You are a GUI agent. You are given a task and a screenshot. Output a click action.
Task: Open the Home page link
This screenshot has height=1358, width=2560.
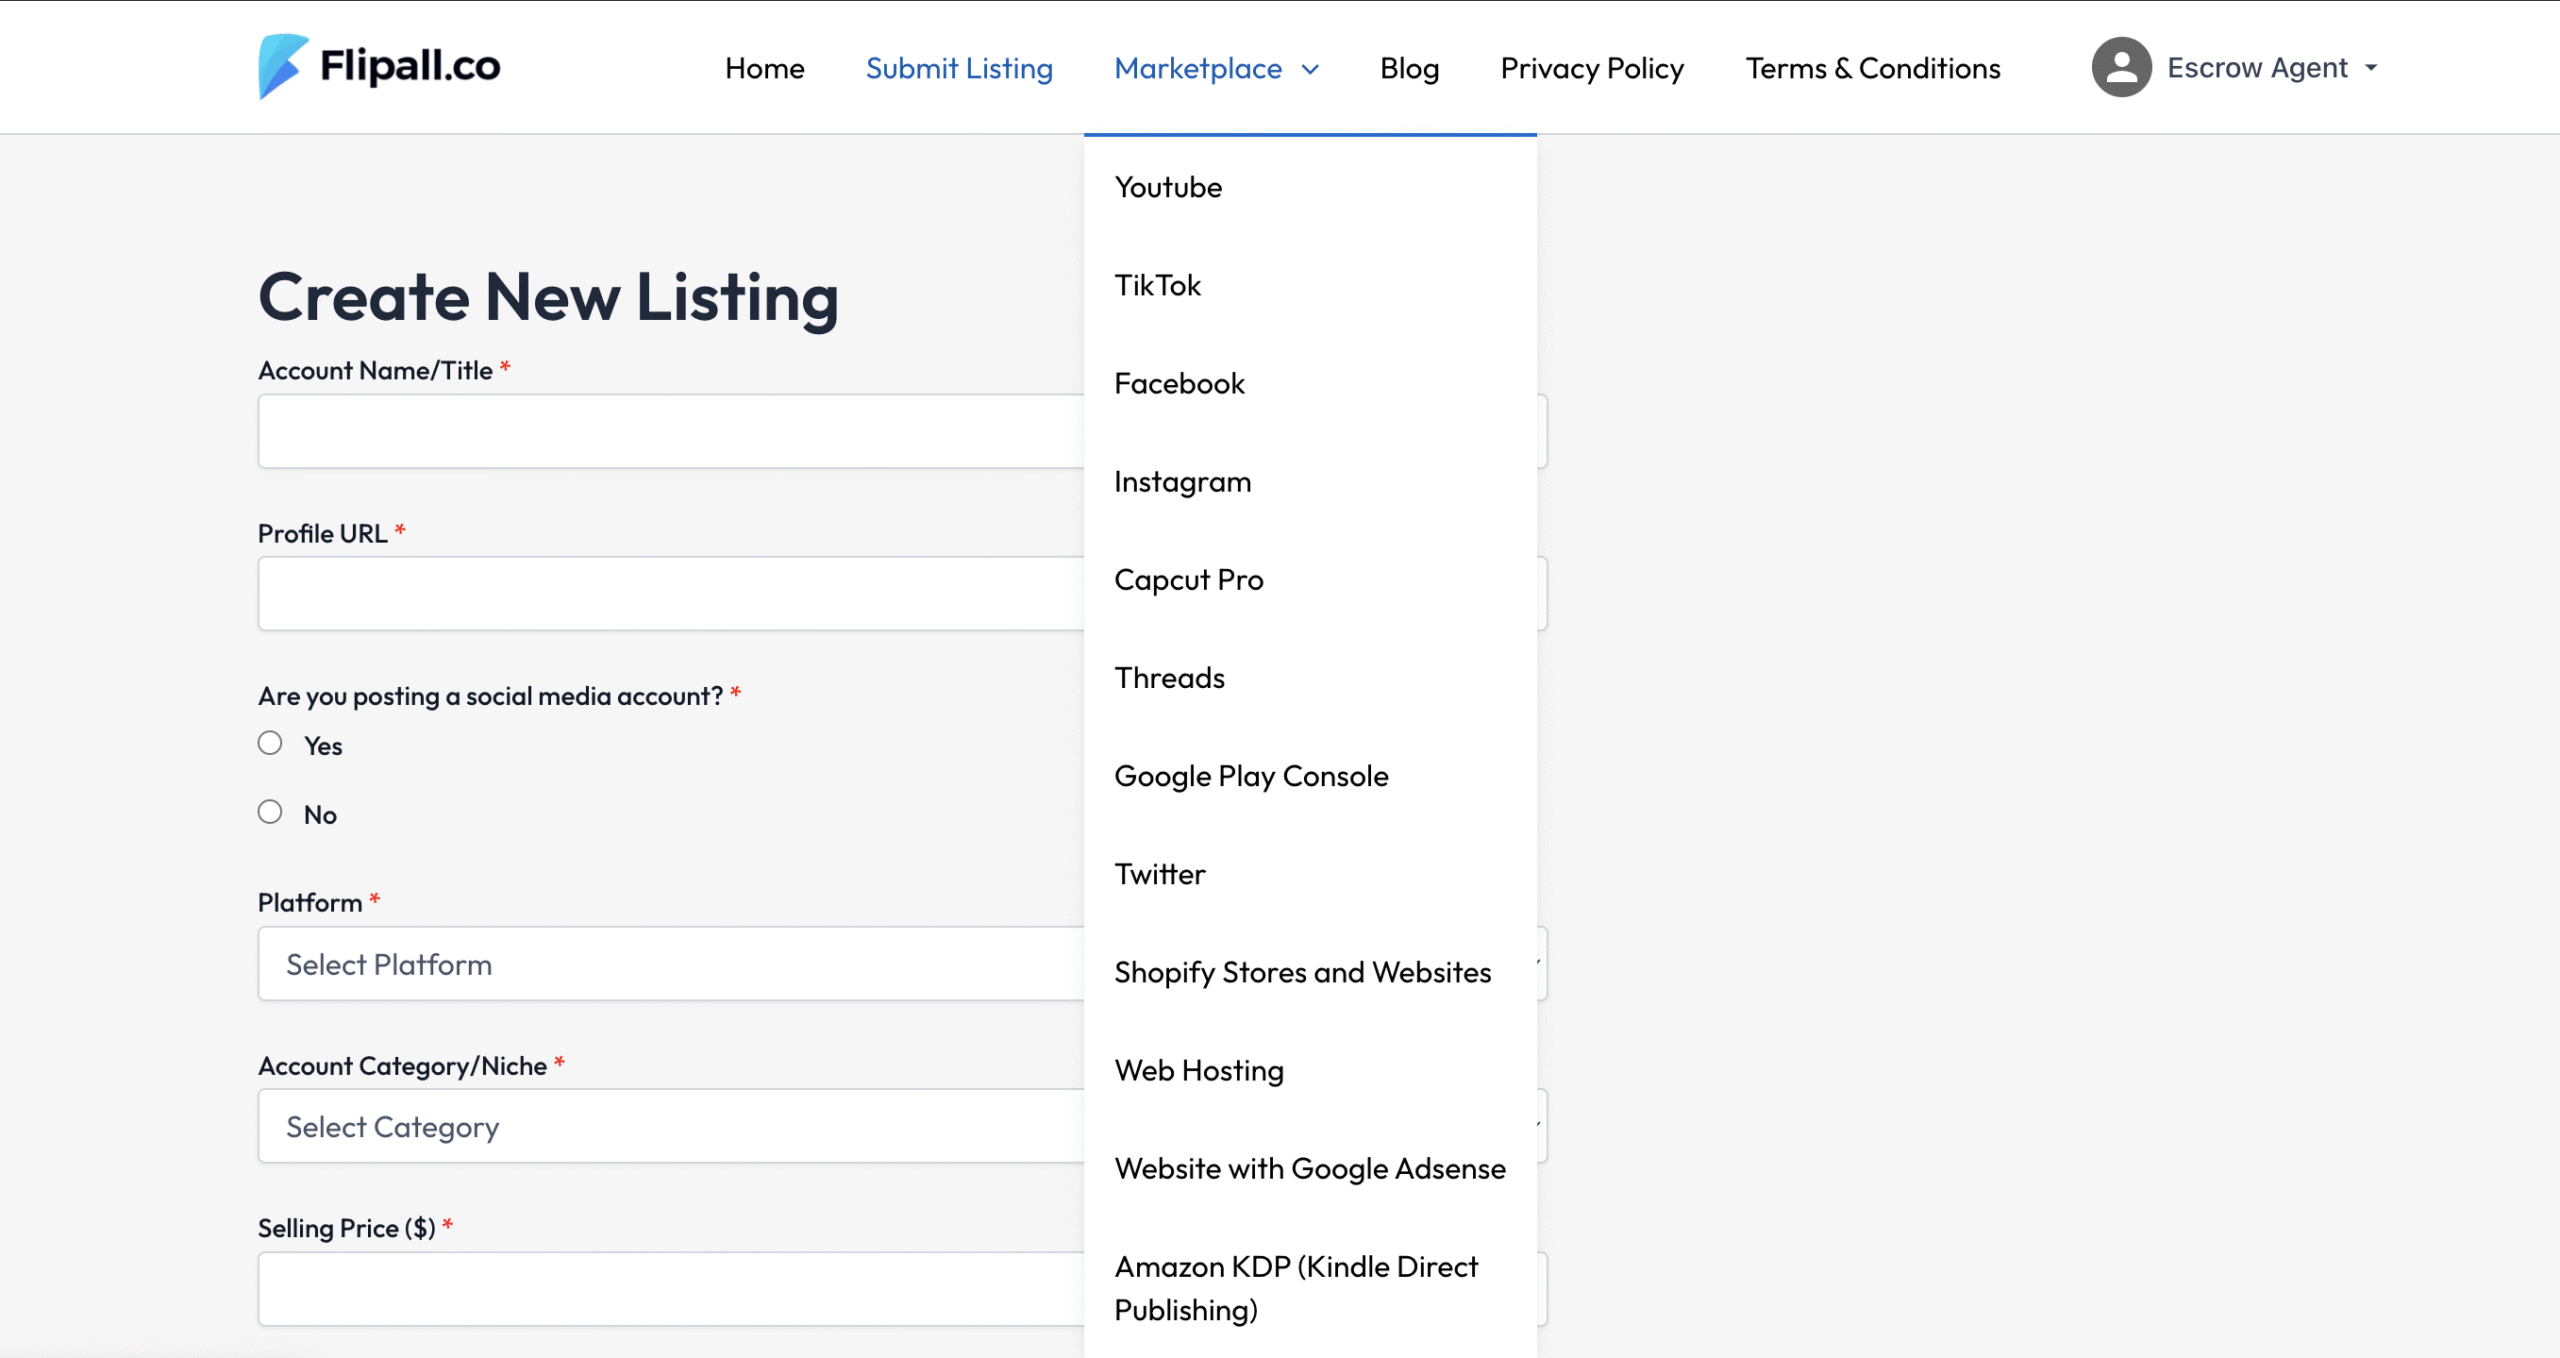coord(764,68)
